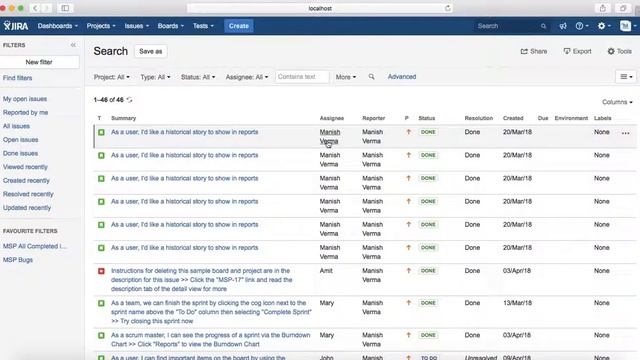This screenshot has height=360, width=640.
Task: Expand the Type: All dropdown
Action: click(x=155, y=77)
